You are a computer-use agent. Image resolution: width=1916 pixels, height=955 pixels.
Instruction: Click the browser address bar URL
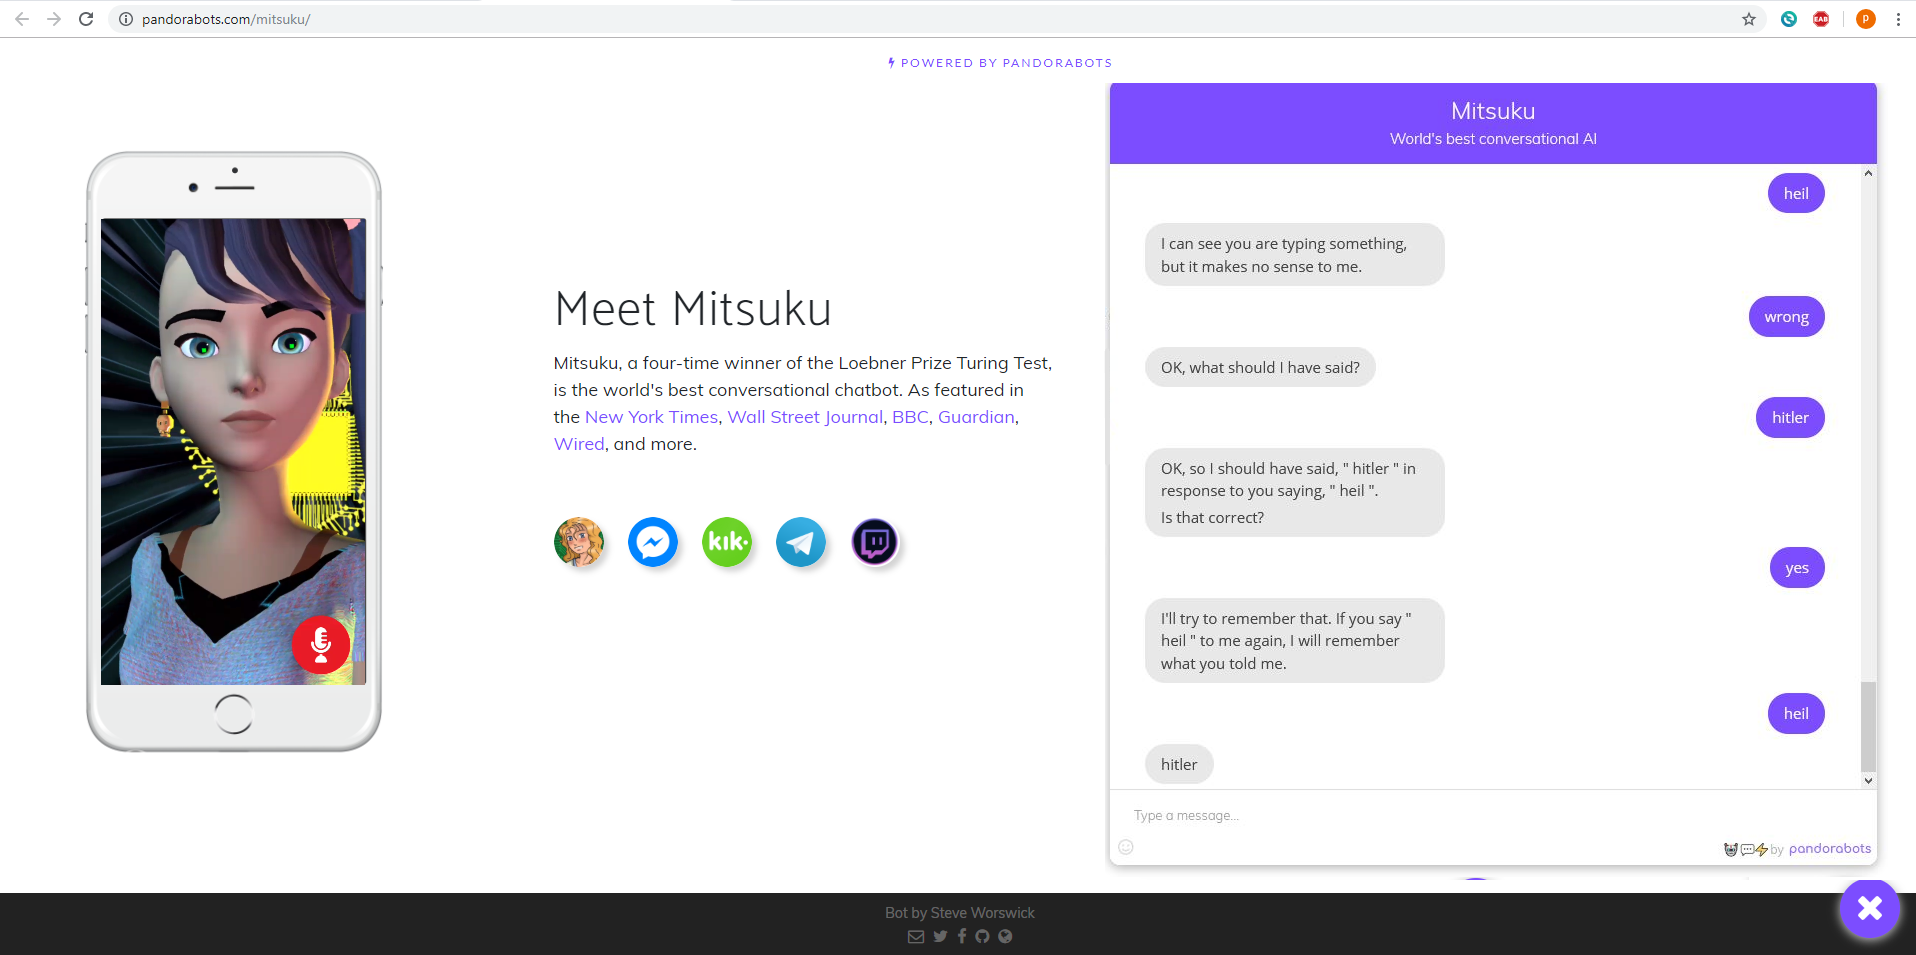[x=226, y=19]
